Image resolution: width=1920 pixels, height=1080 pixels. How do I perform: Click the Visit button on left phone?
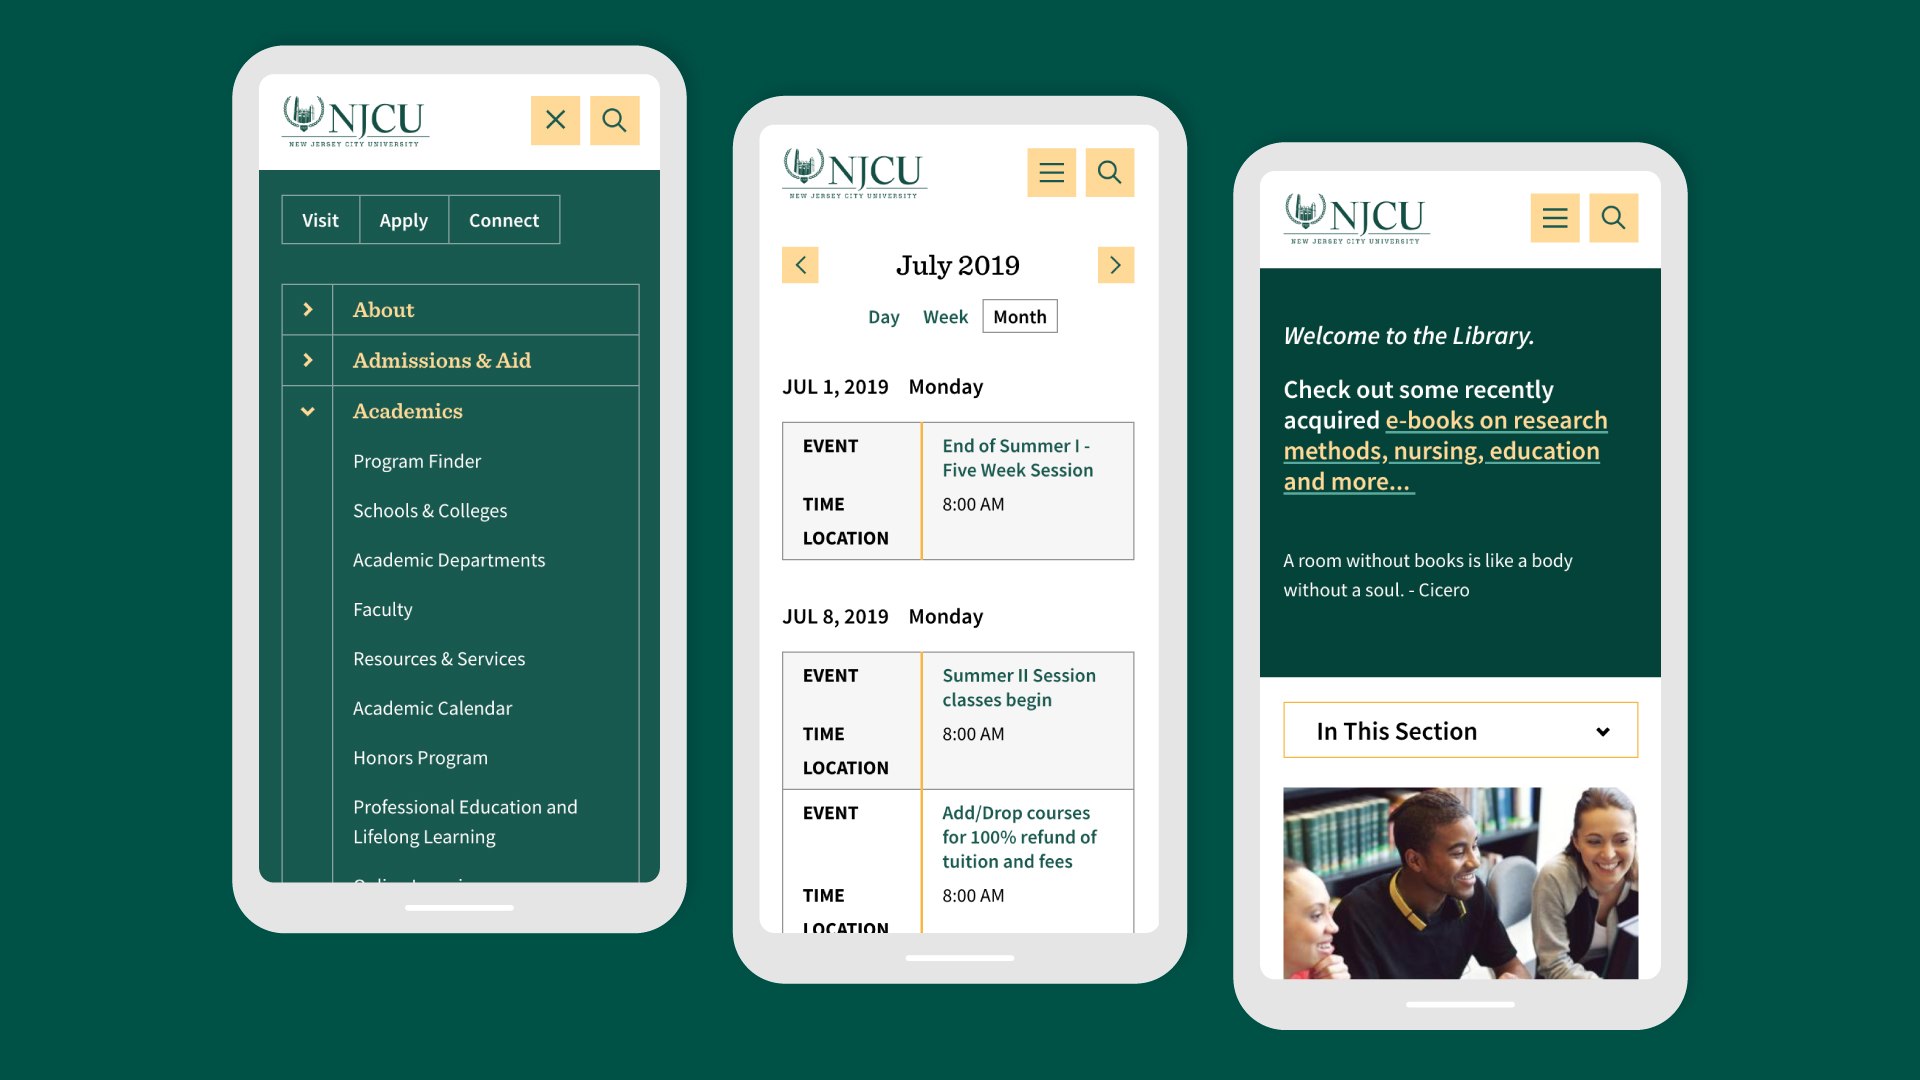(x=320, y=219)
